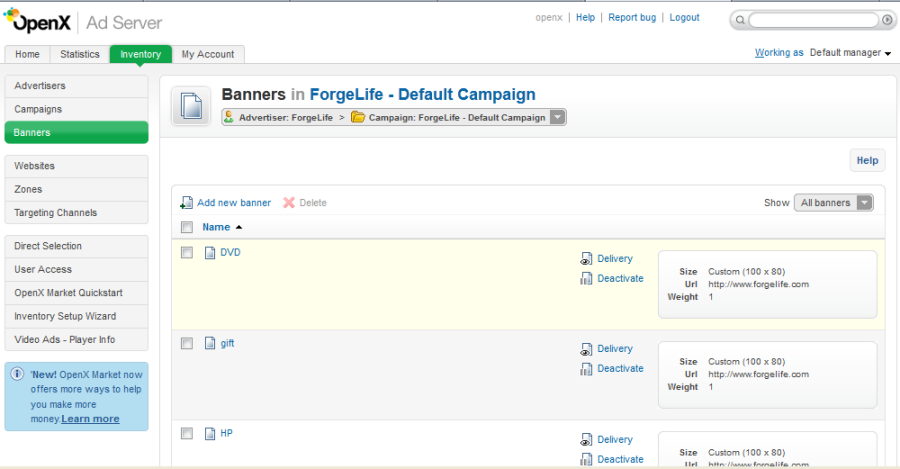The height and width of the screenshot is (469, 900).
Task: Click the Help link in top bar
Action: tap(585, 18)
